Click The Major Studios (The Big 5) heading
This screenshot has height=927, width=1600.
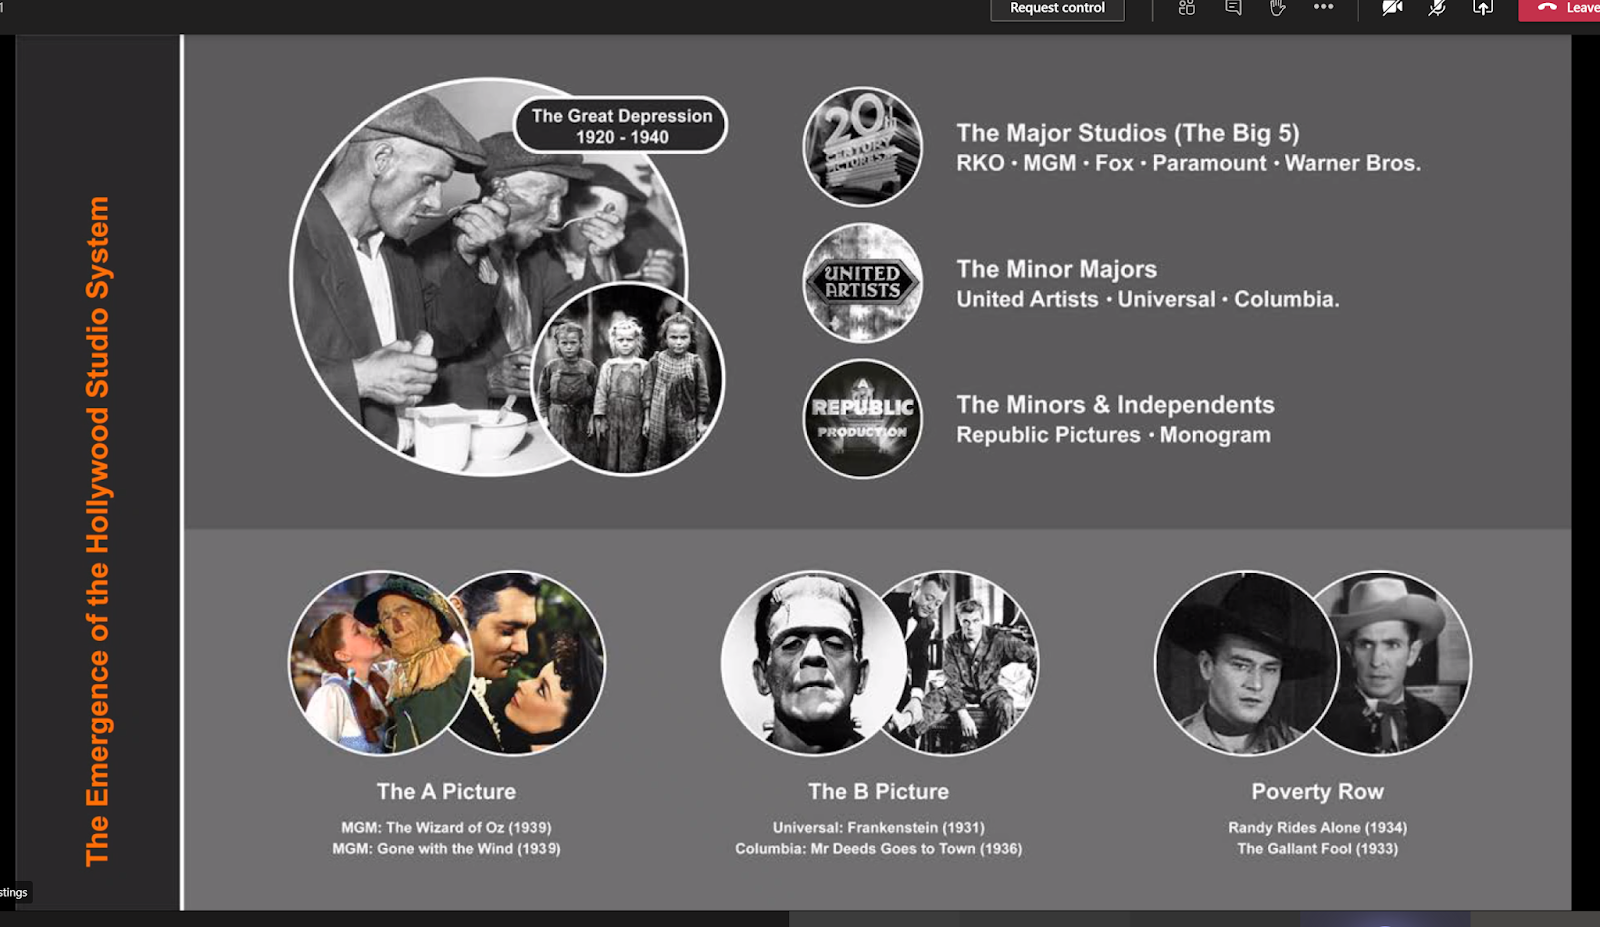(1128, 133)
